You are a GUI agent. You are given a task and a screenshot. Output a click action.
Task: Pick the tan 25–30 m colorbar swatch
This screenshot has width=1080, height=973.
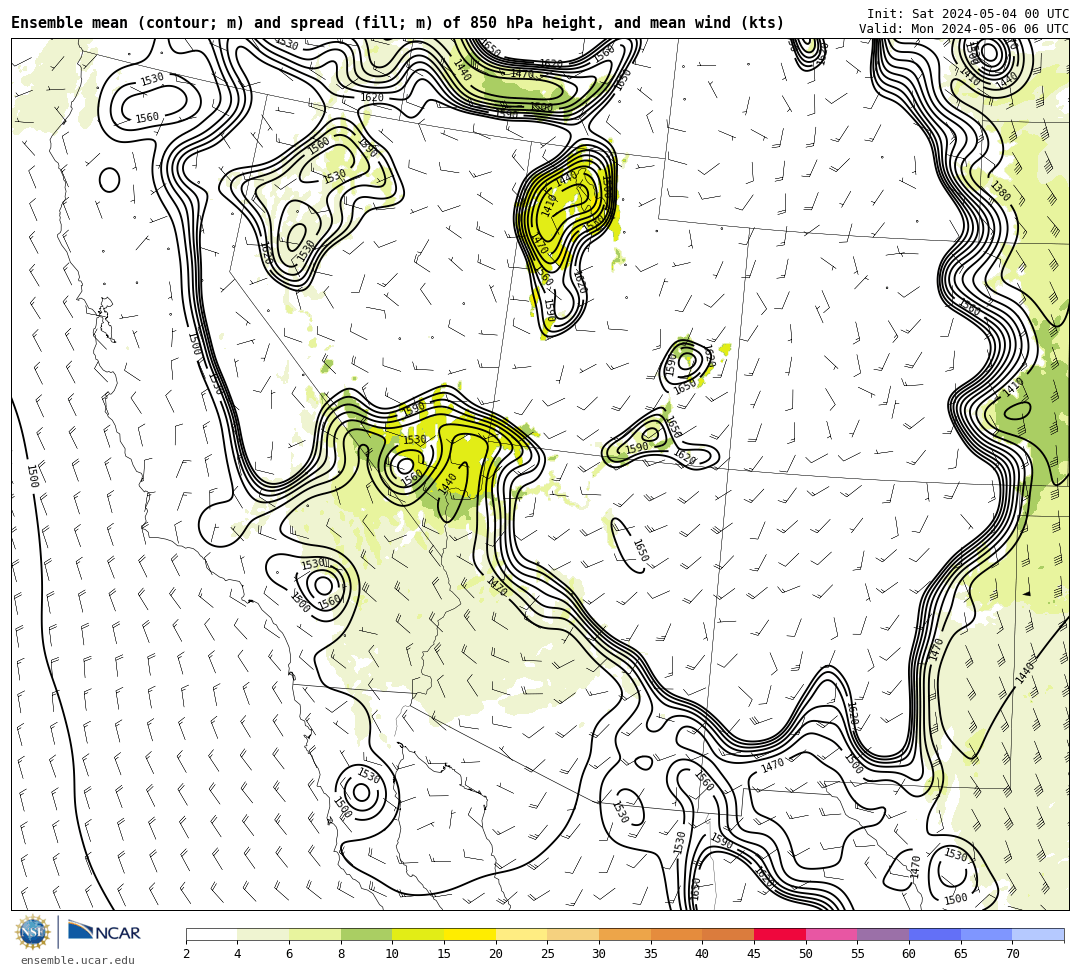(573, 934)
